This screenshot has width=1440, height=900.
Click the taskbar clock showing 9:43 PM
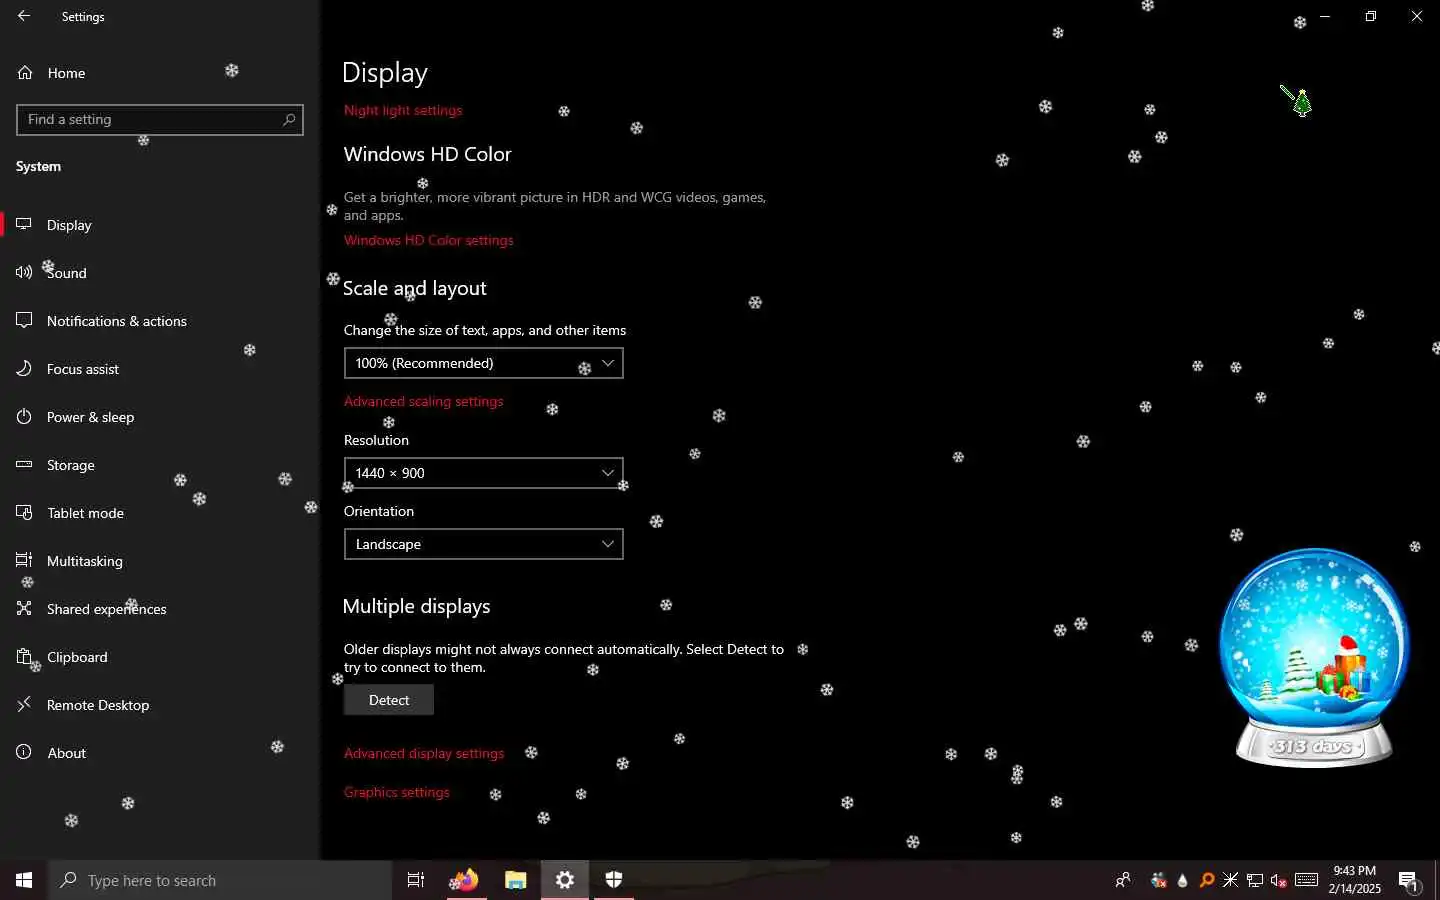tap(1354, 880)
